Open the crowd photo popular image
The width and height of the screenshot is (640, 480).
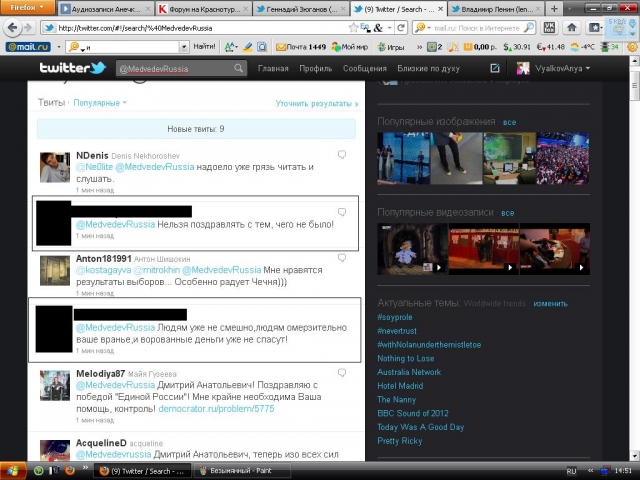[562, 158]
